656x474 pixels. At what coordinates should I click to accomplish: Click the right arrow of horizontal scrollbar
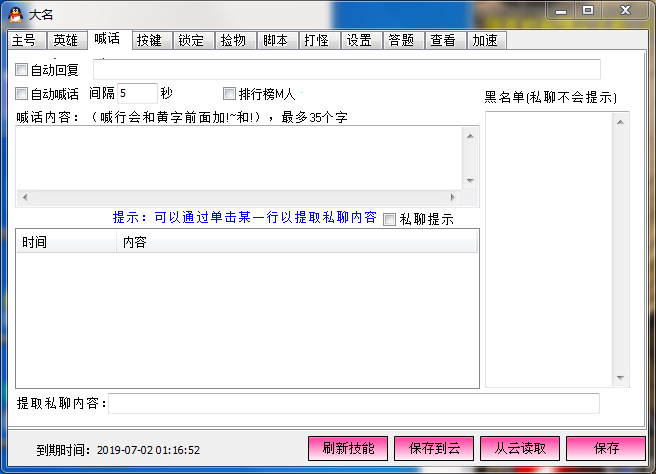point(453,197)
